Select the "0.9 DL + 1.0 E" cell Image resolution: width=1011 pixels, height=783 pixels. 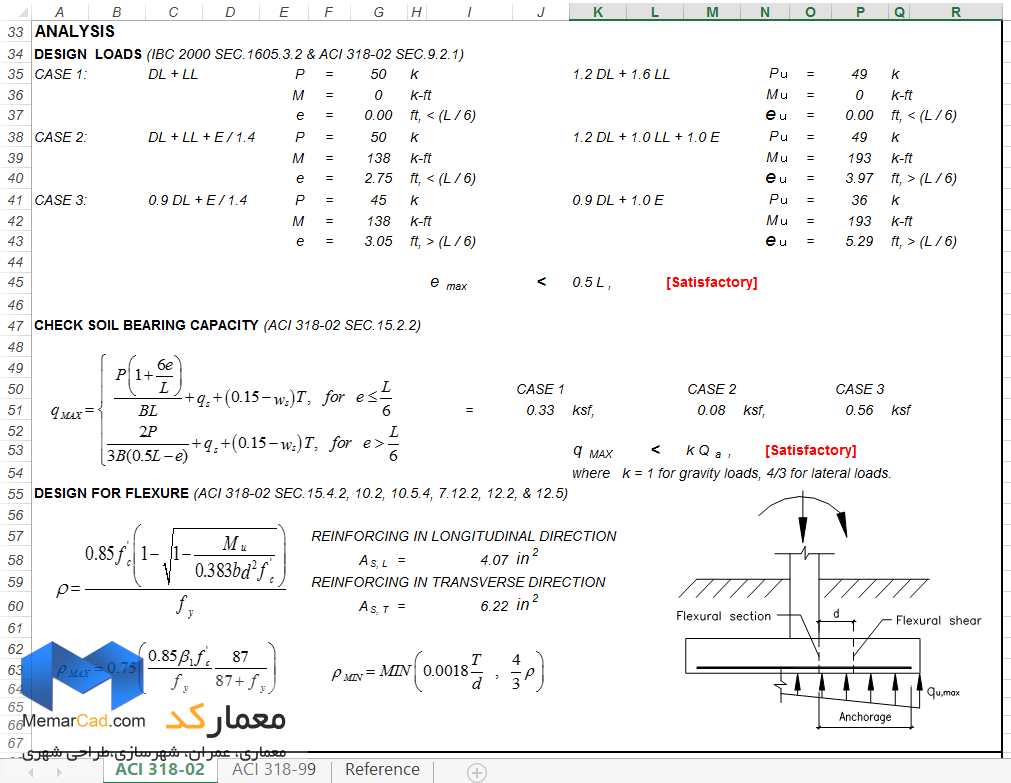pyautogui.click(x=618, y=201)
